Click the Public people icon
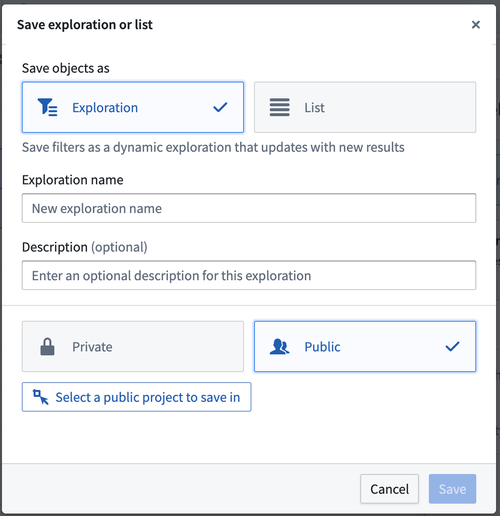This screenshot has height=516, width=500. coord(279,347)
